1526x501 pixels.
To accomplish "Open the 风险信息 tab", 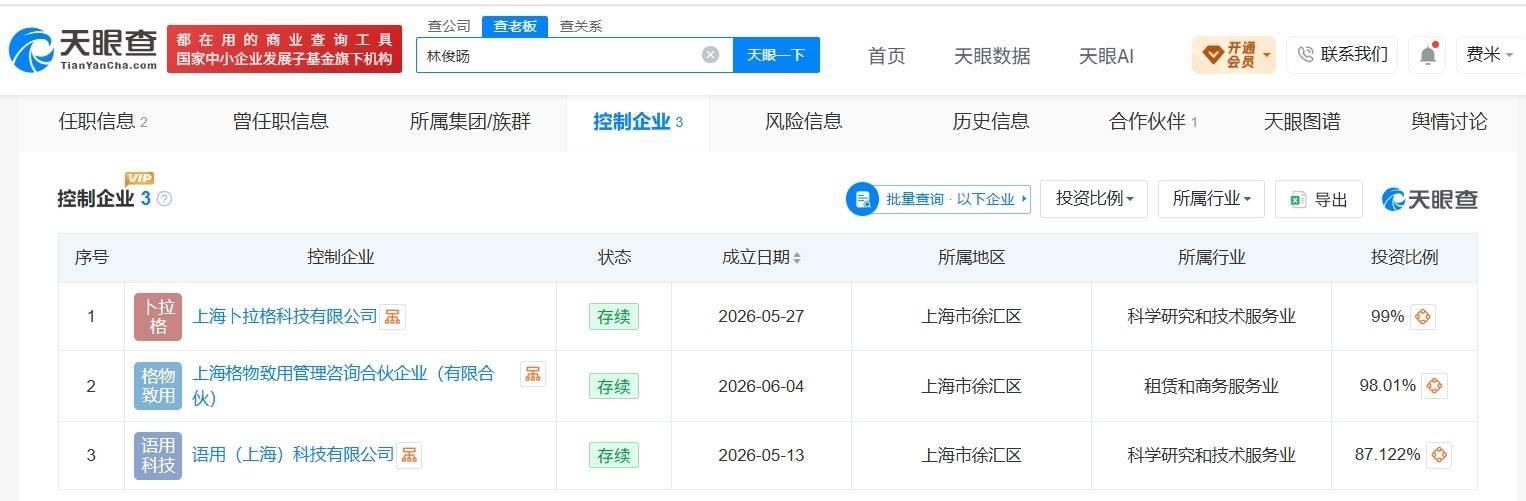I will tap(803, 122).
